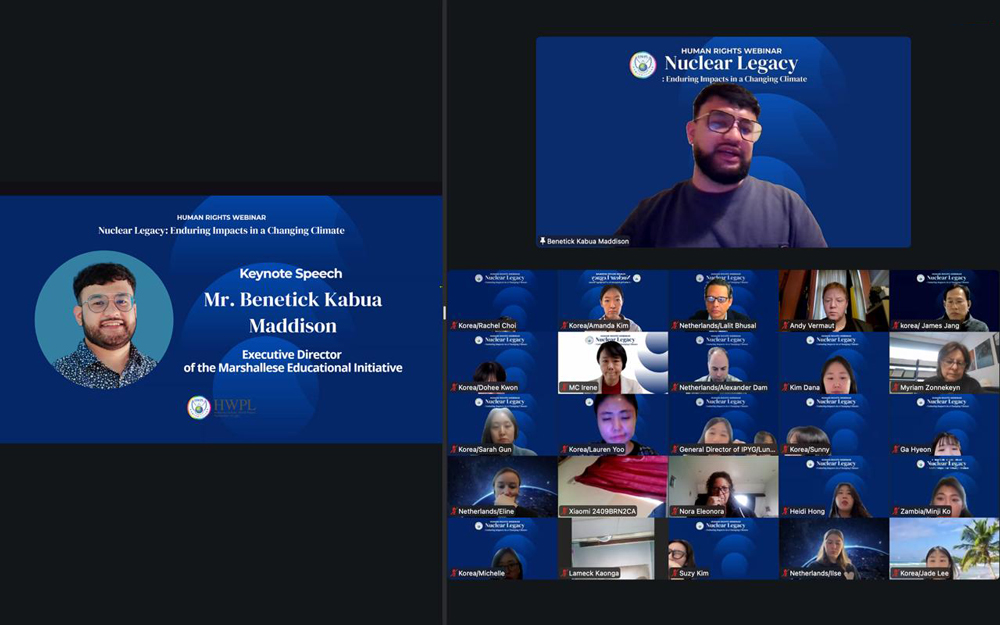Screen dimensions: 1000x625
Task: Select Netherlands/Lalit Bhusal's video tile
Action: pyautogui.click(x=723, y=298)
